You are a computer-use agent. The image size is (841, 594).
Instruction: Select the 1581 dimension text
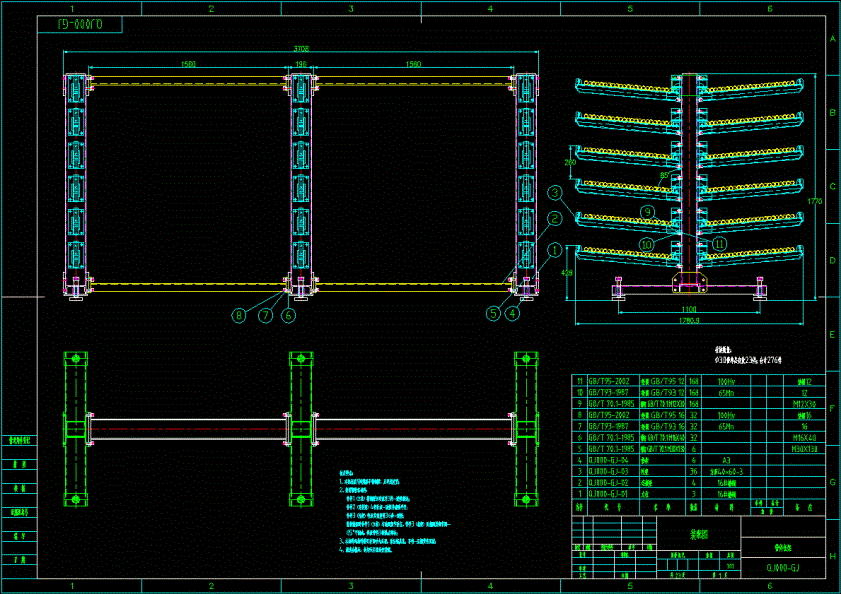point(188,64)
